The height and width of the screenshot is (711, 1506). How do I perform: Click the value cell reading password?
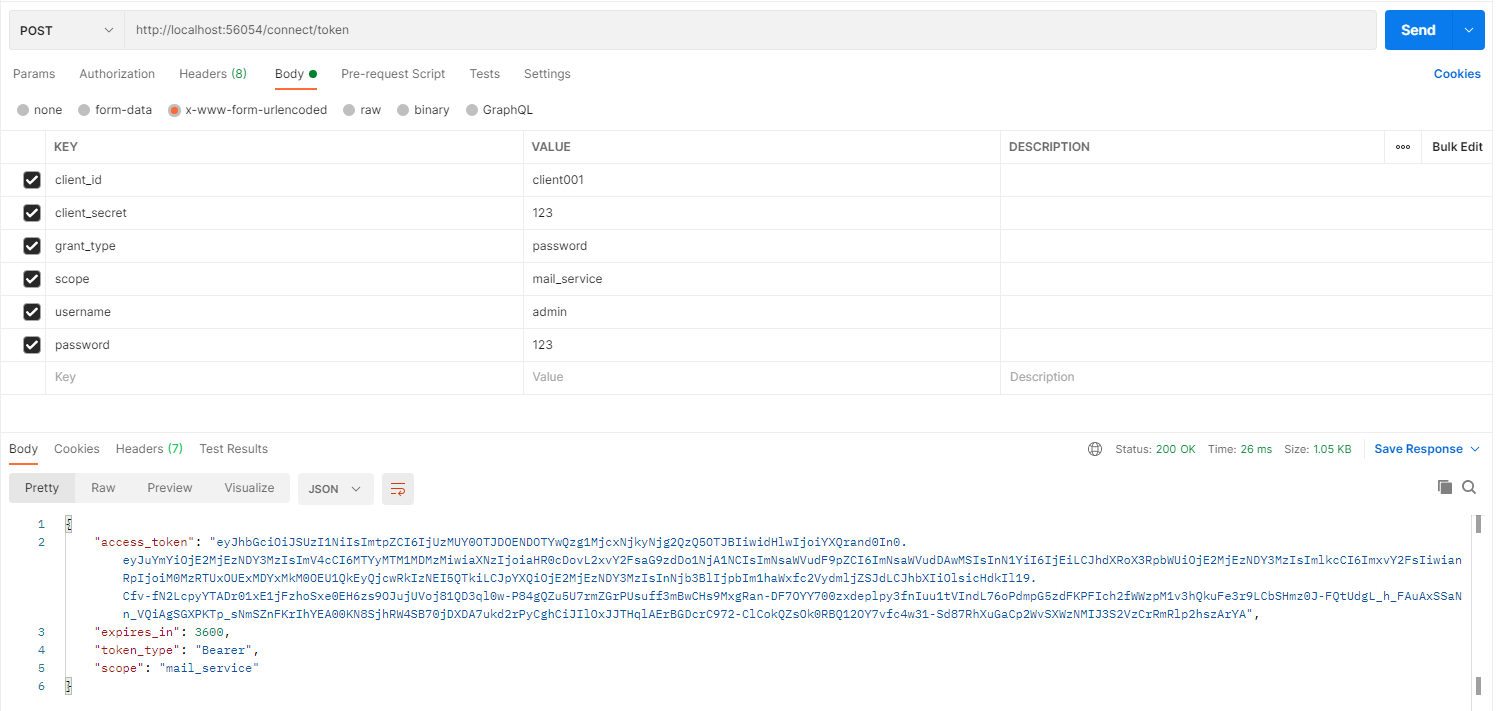pos(762,246)
